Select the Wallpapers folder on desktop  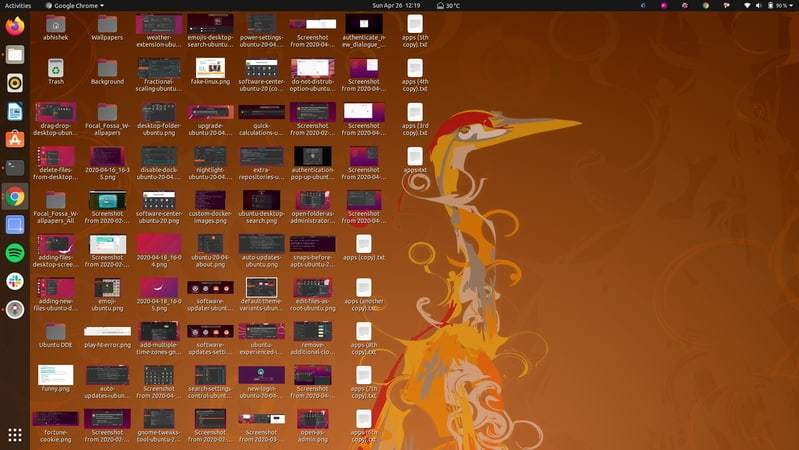click(107, 24)
